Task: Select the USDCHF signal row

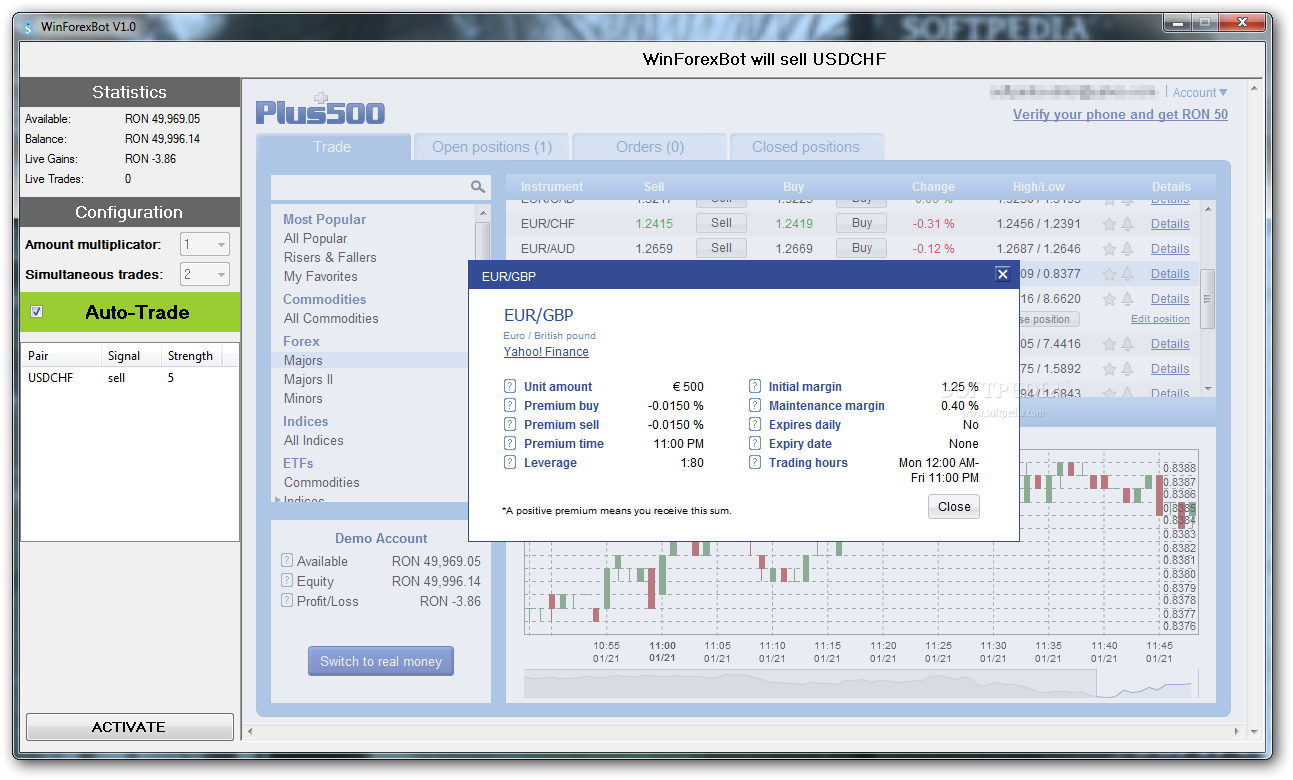Action: [x=130, y=378]
